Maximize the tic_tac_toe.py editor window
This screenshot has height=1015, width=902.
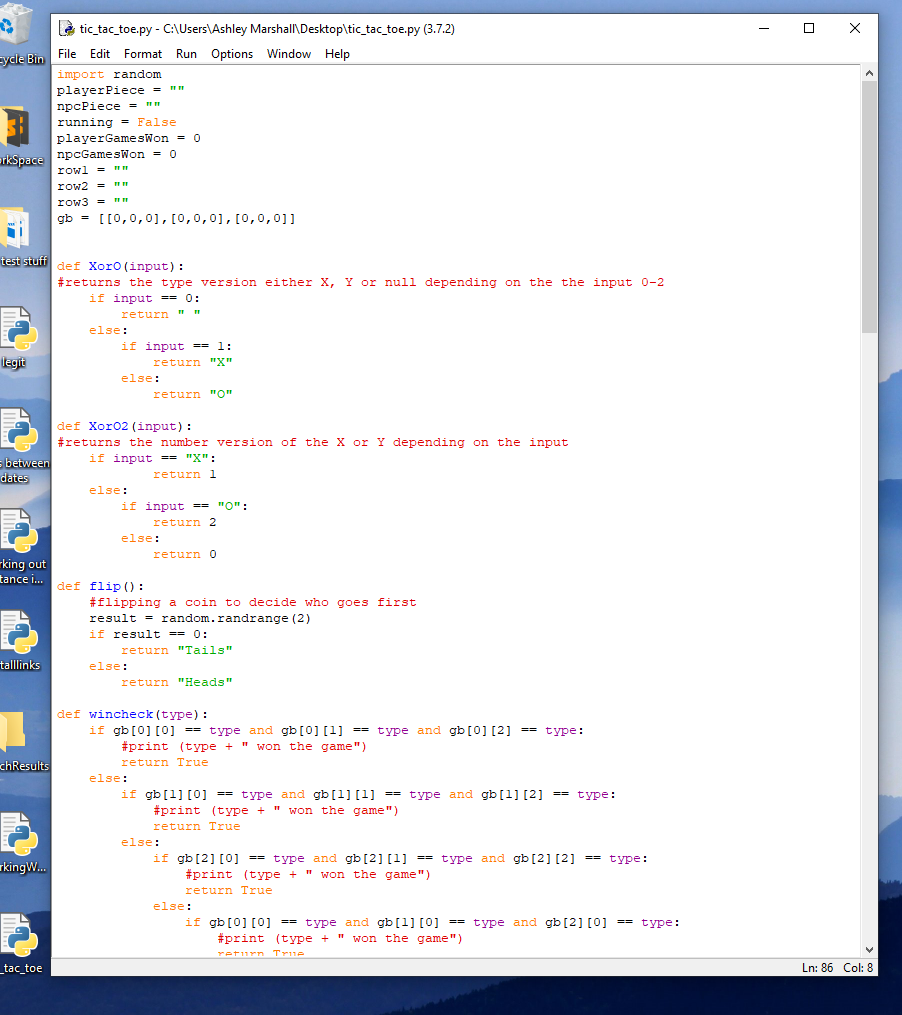point(809,29)
